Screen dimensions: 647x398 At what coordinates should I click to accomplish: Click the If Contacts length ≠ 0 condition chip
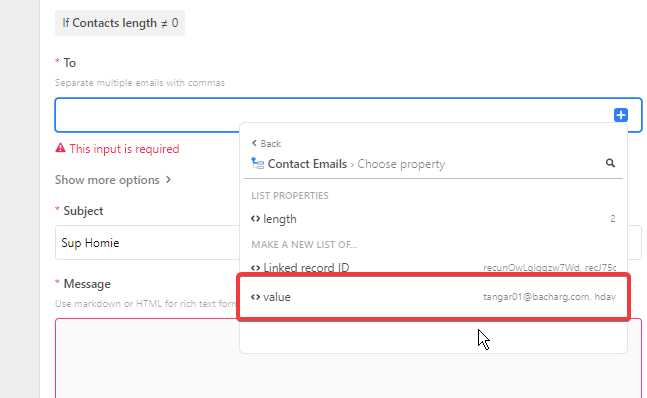pos(120,23)
